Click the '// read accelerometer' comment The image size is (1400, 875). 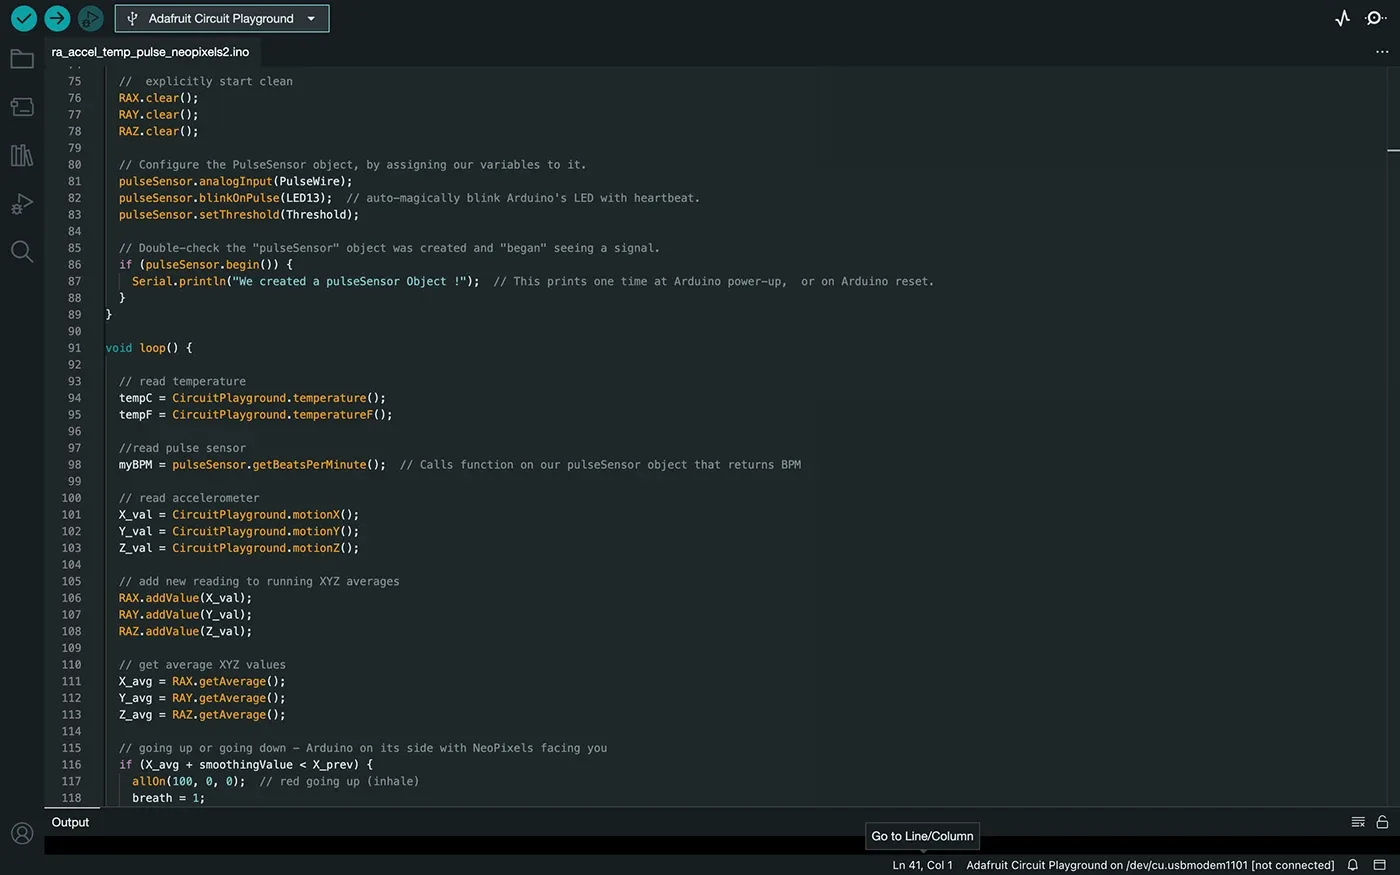[188, 498]
